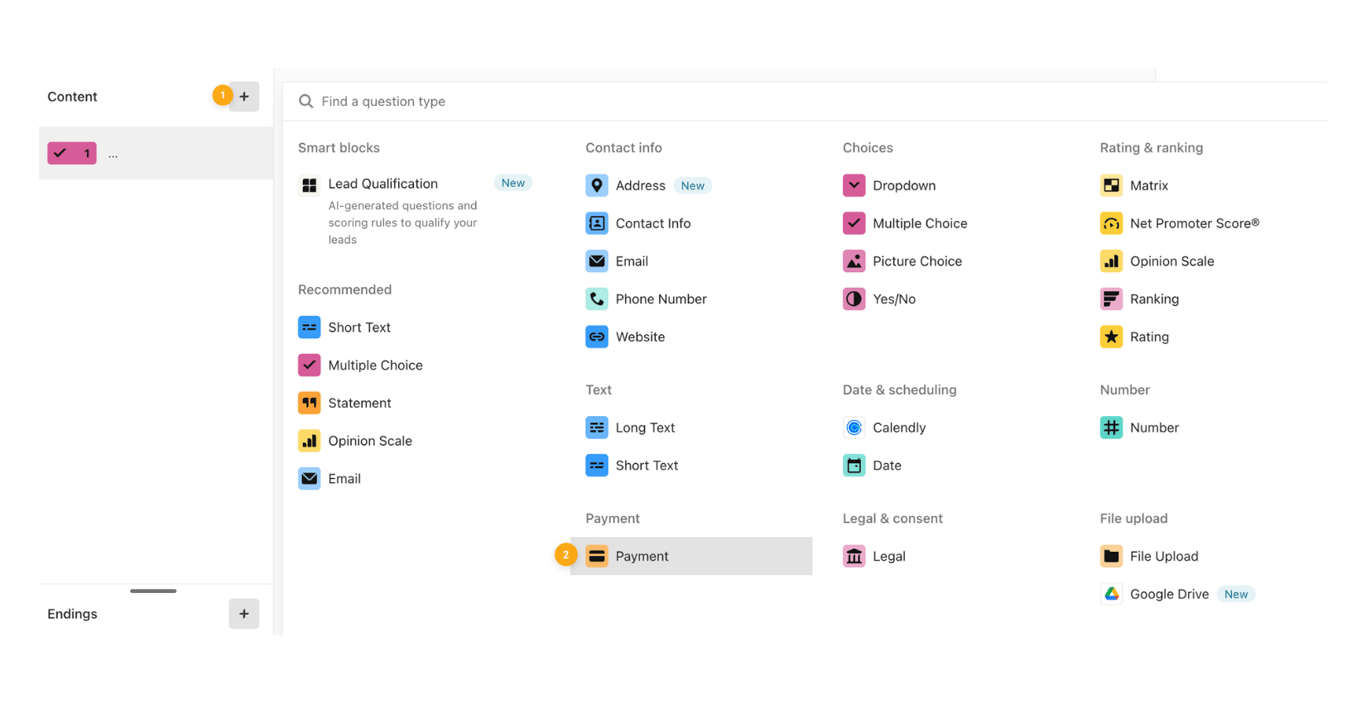Click the Picture Choice label
Screen dimensions: 1366x703
tap(917, 261)
